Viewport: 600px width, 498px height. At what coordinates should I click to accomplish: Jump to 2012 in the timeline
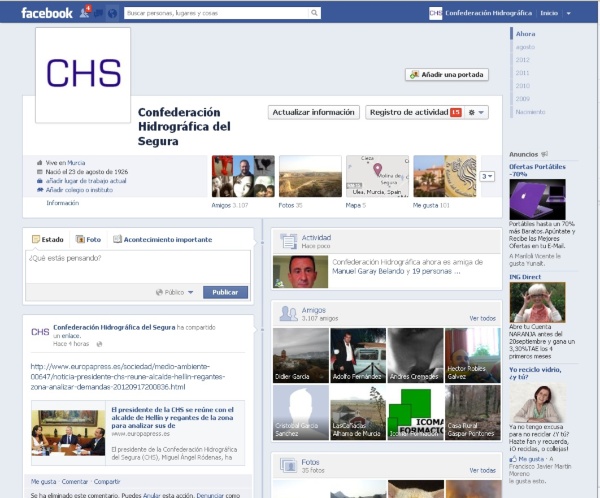point(522,60)
